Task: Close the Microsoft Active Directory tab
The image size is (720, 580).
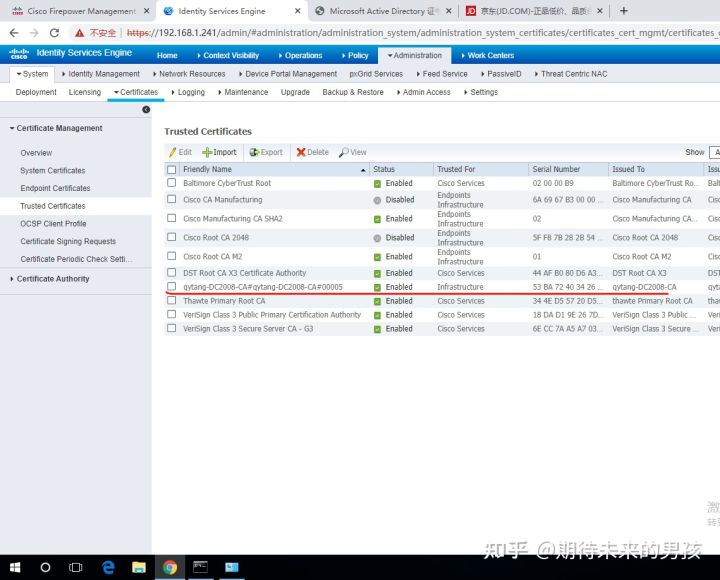Action: pos(449,11)
